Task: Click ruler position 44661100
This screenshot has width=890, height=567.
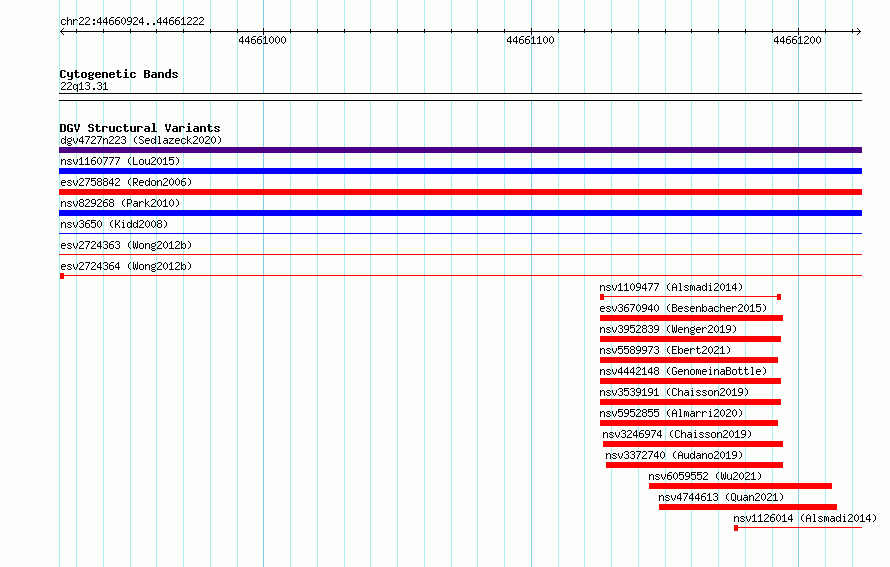Action: 530,40
